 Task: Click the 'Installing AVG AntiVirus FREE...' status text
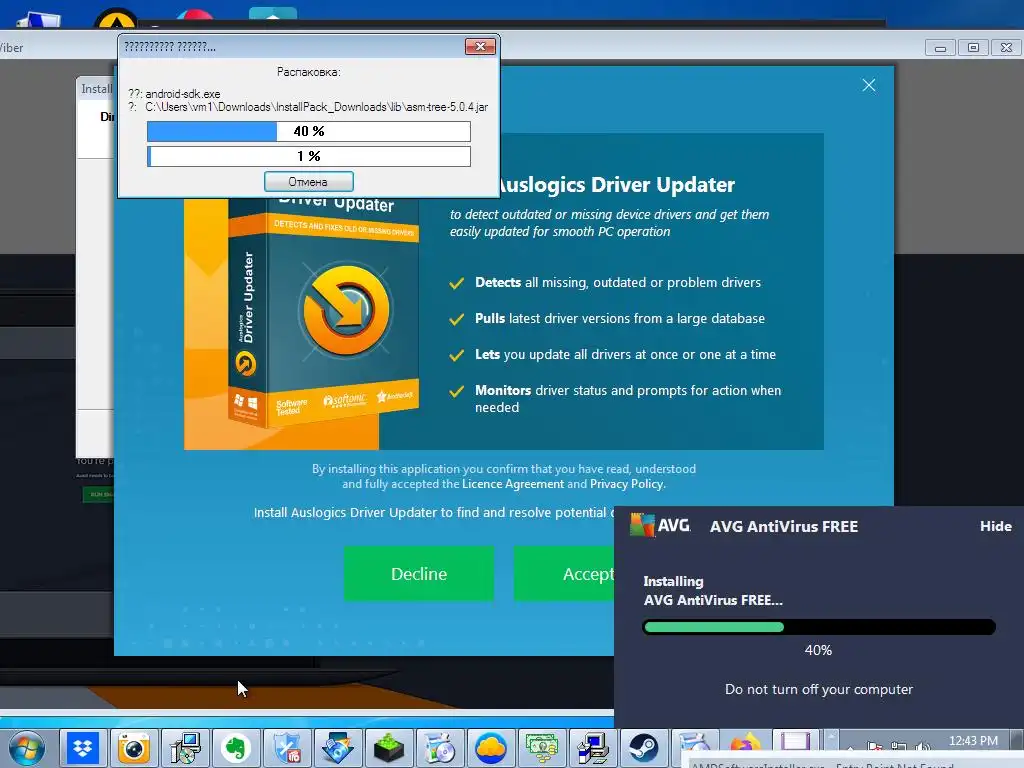pyautogui.click(x=713, y=590)
